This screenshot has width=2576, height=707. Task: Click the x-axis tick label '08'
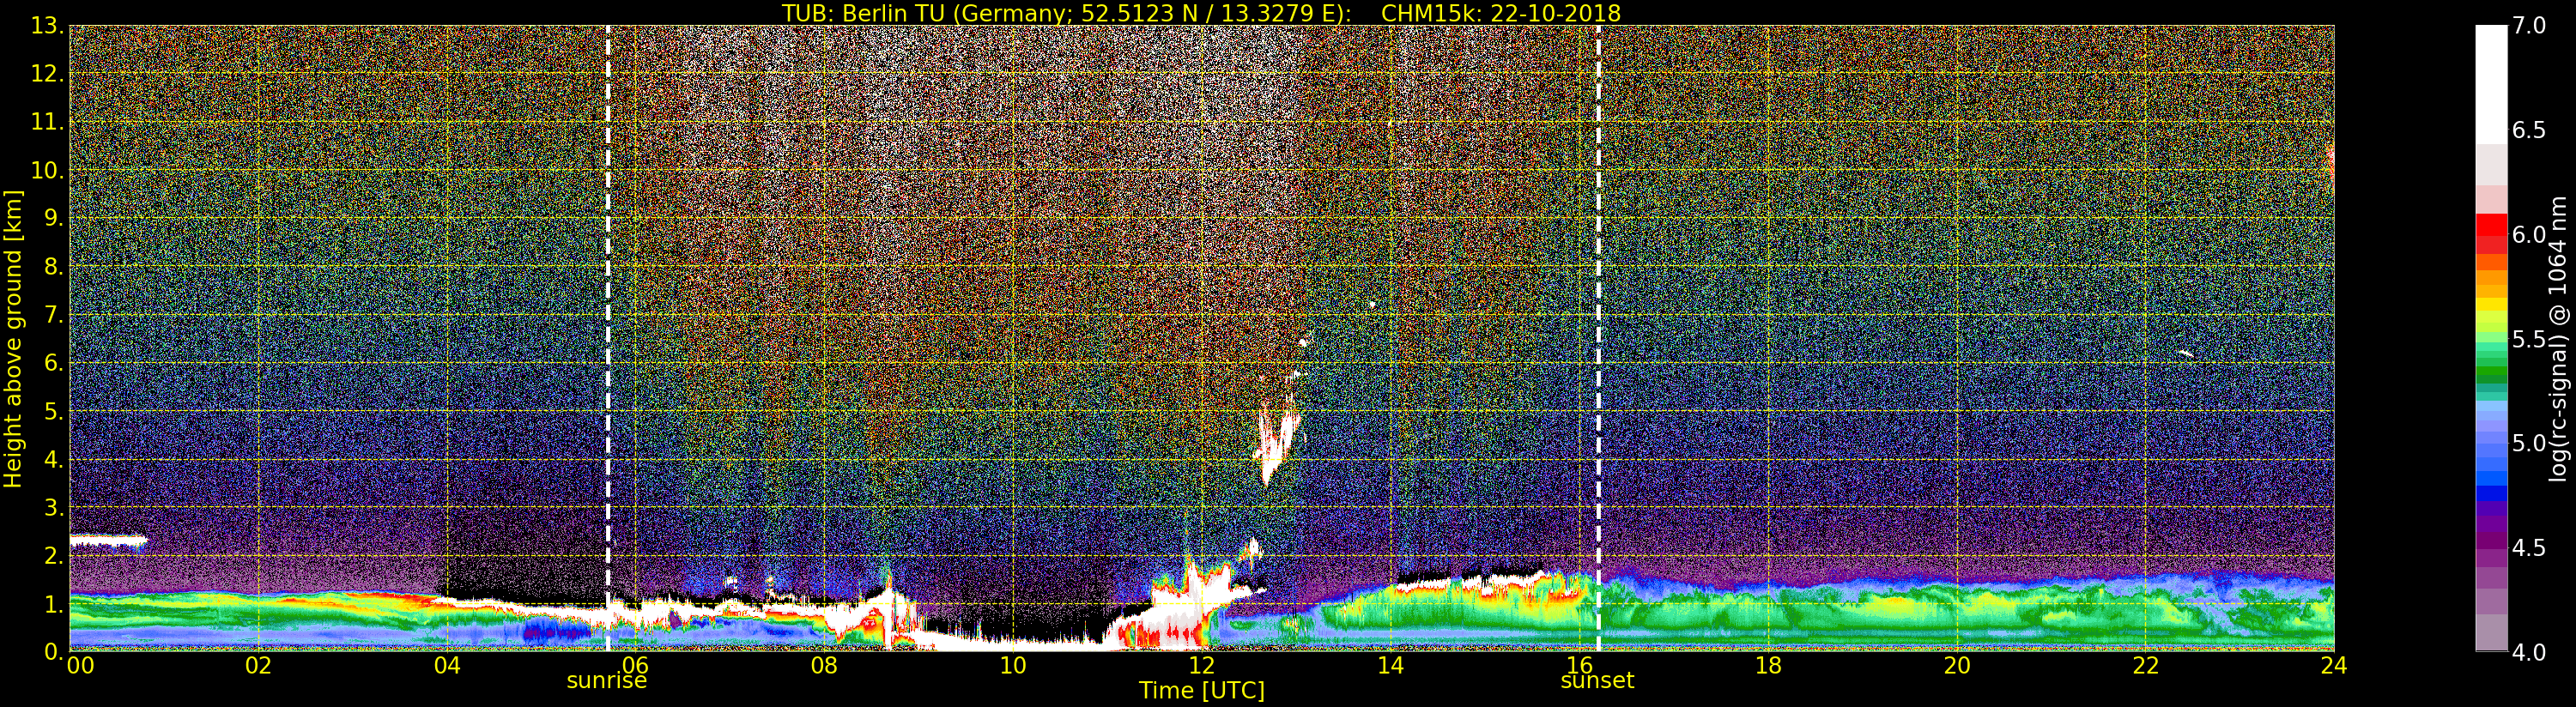(824, 666)
